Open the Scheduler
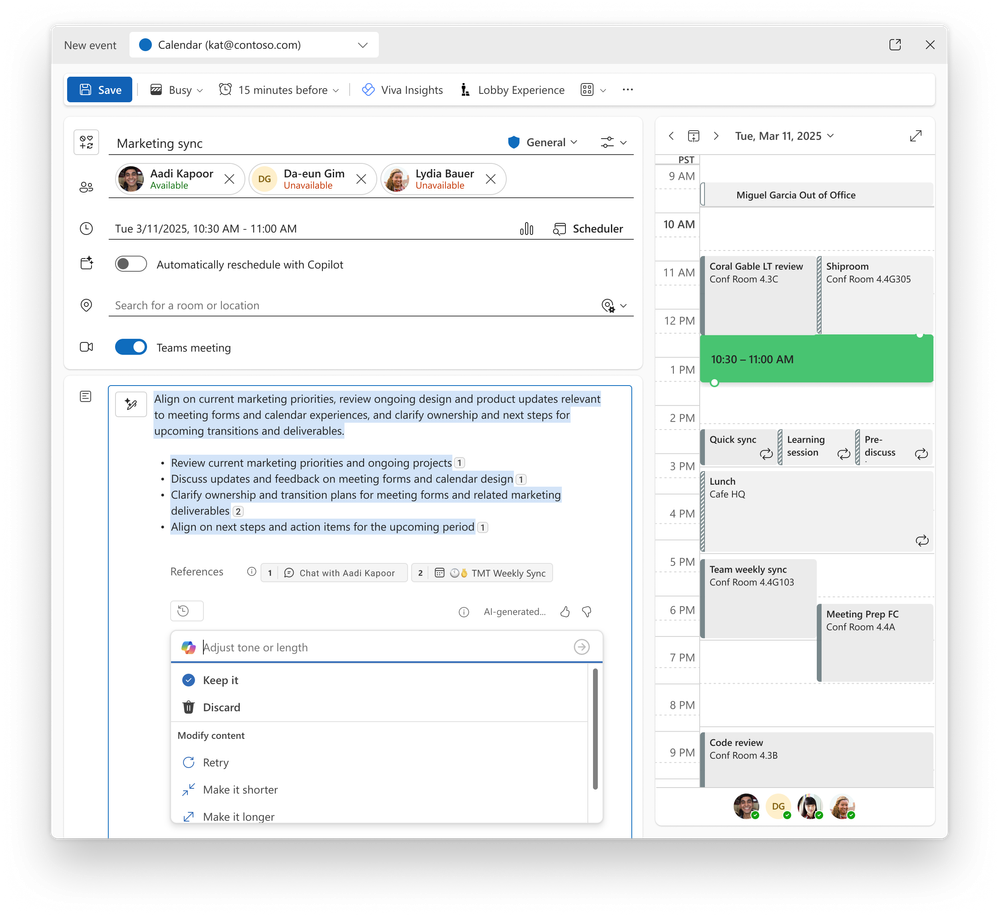 click(x=588, y=229)
